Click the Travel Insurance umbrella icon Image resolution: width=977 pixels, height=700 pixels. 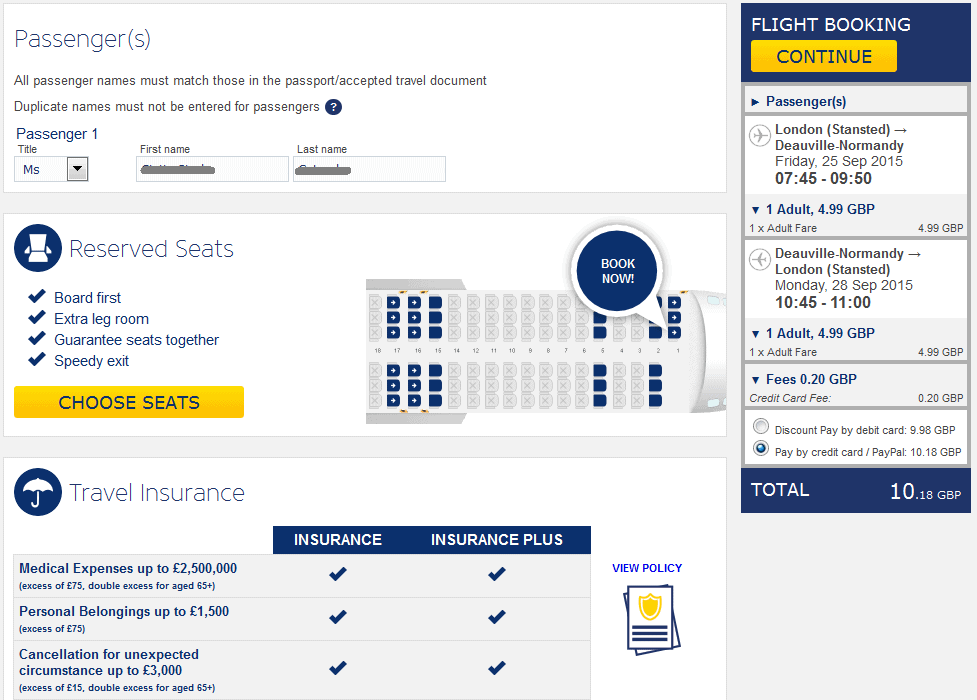click(x=38, y=492)
